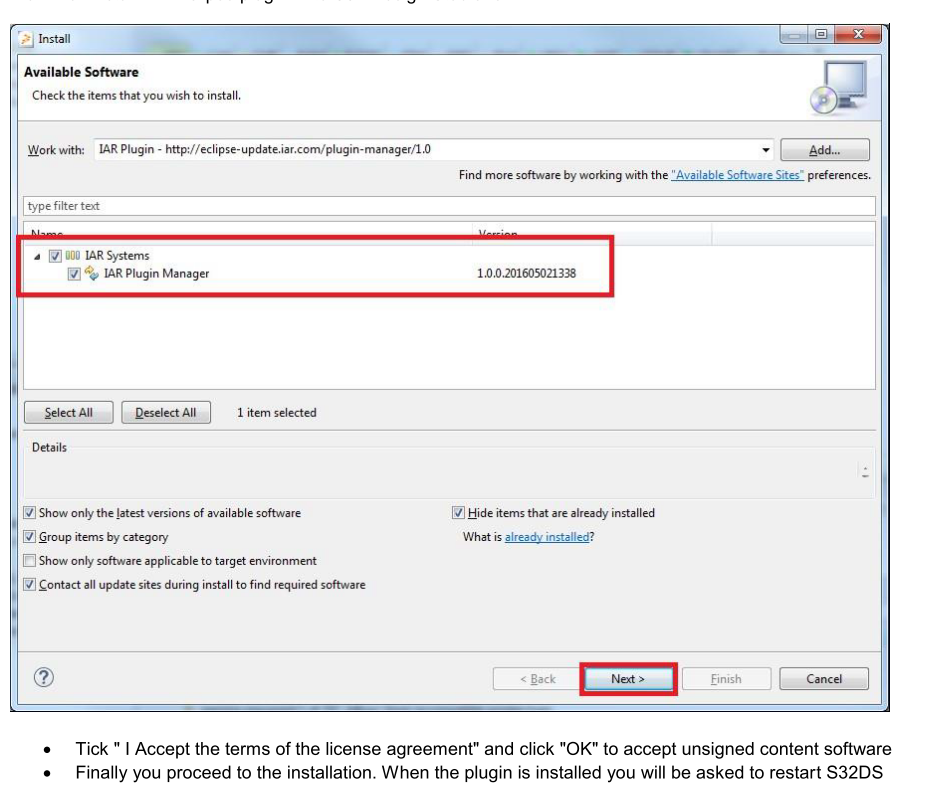Uncheck Contact all update sites during install
This screenshot has width=939, height=805.
click(x=29, y=585)
